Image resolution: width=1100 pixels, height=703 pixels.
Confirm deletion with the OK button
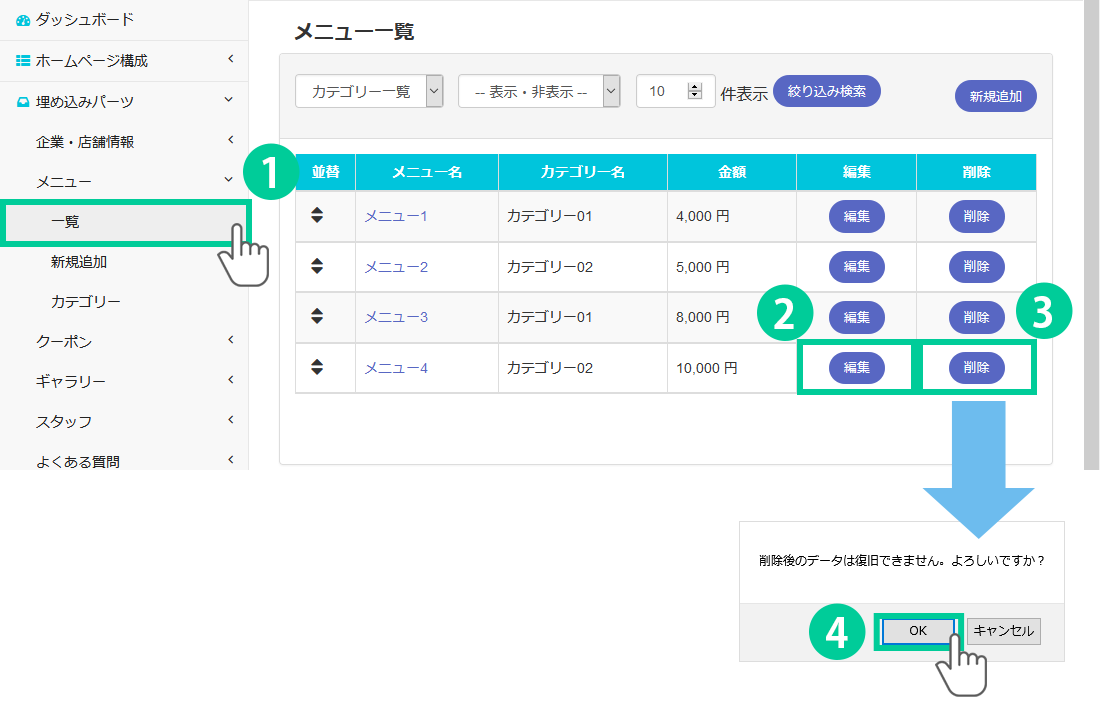pos(918,631)
